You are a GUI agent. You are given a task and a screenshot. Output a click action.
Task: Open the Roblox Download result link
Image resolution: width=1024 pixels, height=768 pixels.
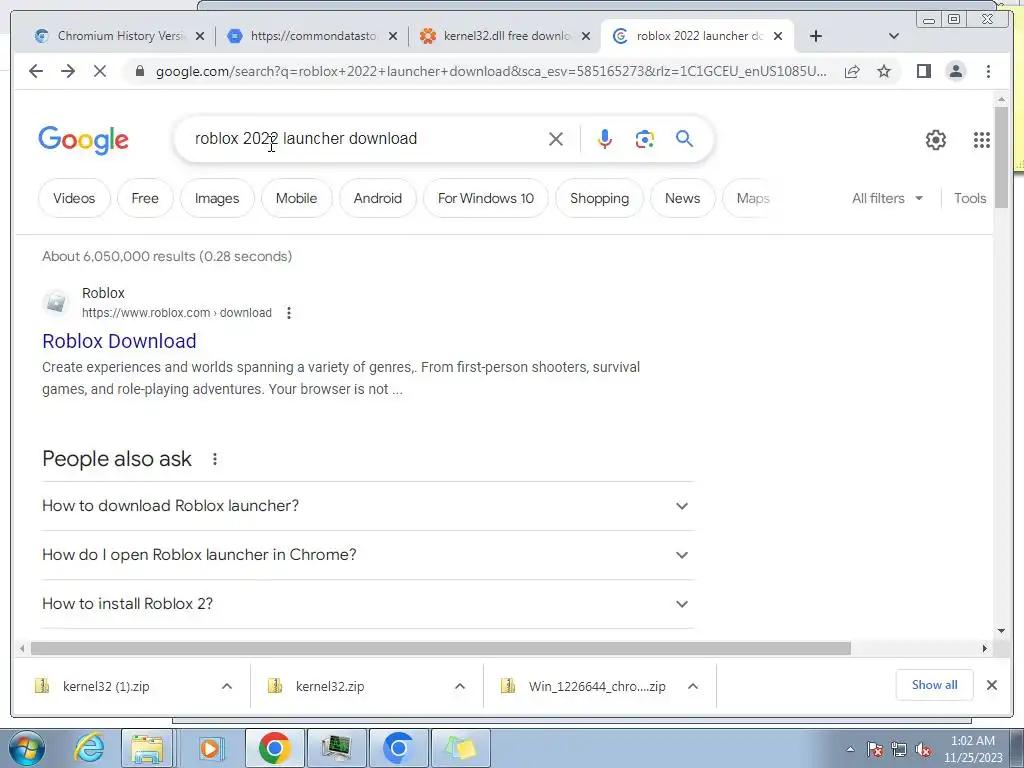pos(120,341)
